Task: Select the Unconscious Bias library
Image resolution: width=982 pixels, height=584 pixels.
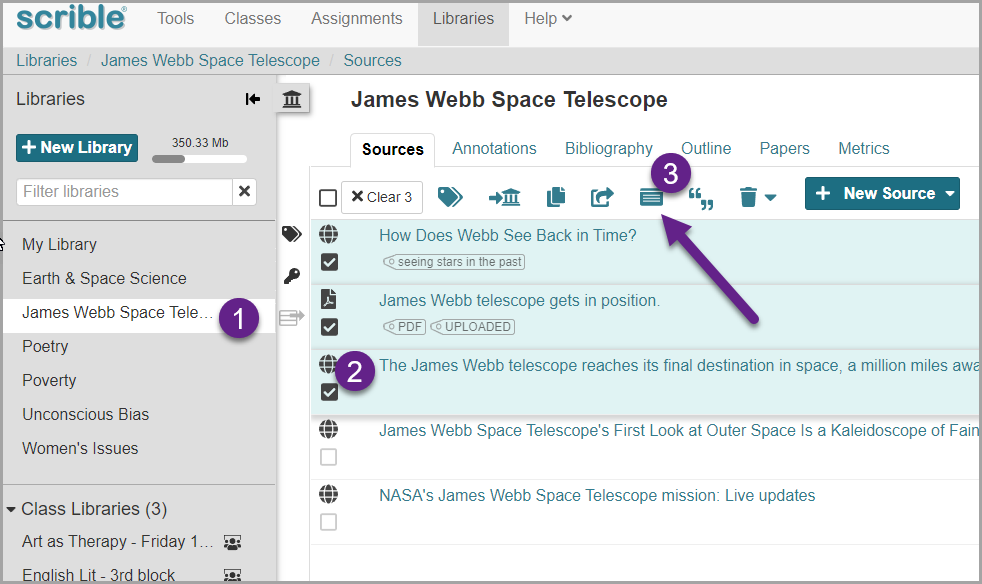Action: point(85,414)
